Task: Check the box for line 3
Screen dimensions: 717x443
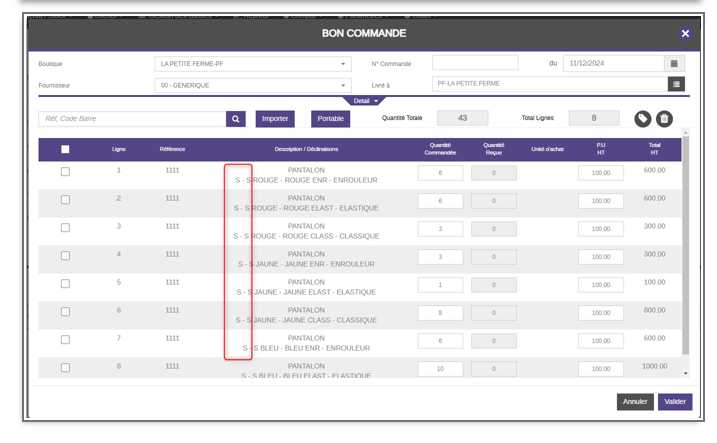Action: click(65, 228)
